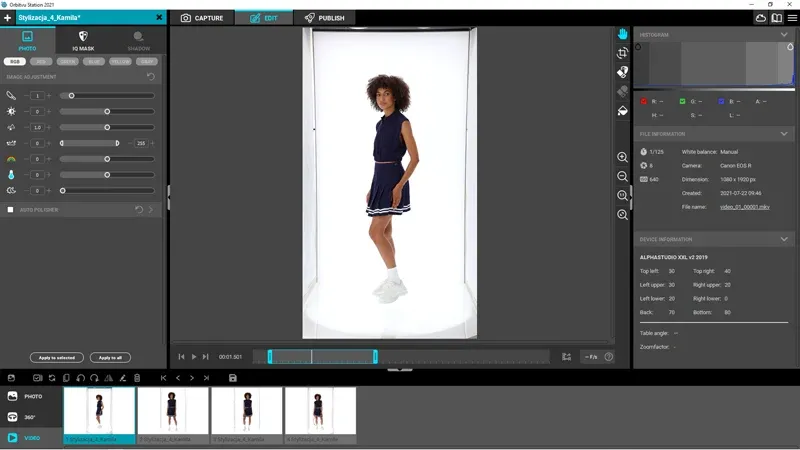This screenshot has height=450, width=800.
Task: Click the zoom in magnifier icon
Action: [622, 157]
